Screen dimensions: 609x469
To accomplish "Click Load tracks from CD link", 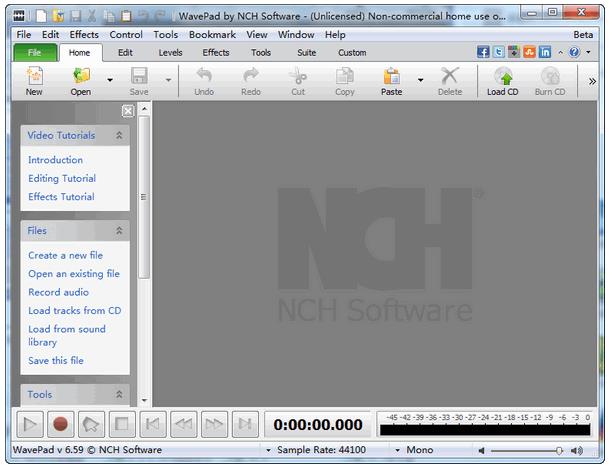I will pyautogui.click(x=75, y=311).
